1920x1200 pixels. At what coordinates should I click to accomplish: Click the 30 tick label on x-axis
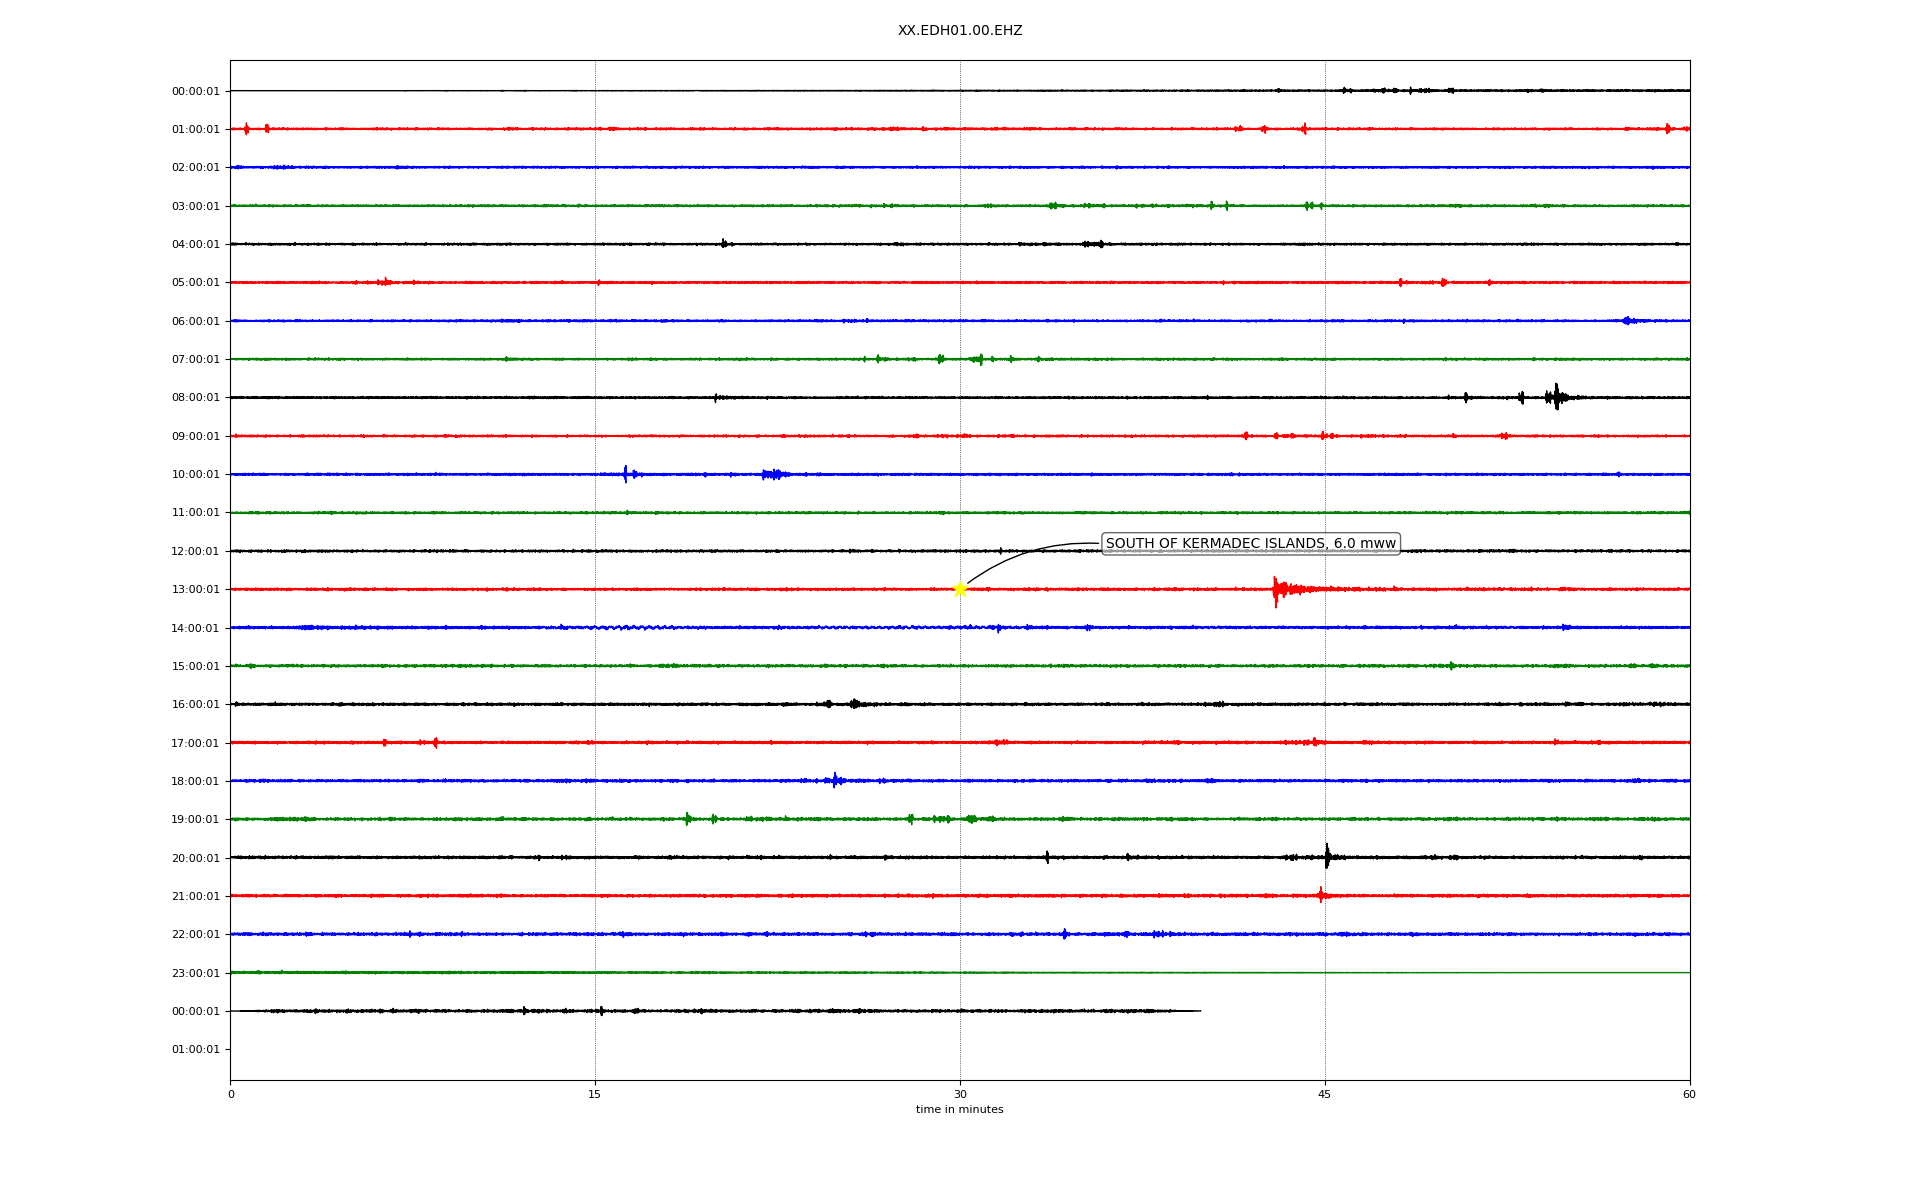click(960, 1095)
